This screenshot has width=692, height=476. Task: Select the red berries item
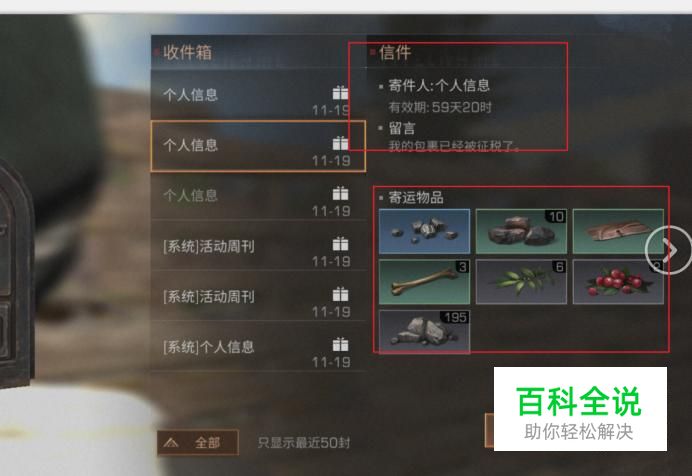(618, 282)
